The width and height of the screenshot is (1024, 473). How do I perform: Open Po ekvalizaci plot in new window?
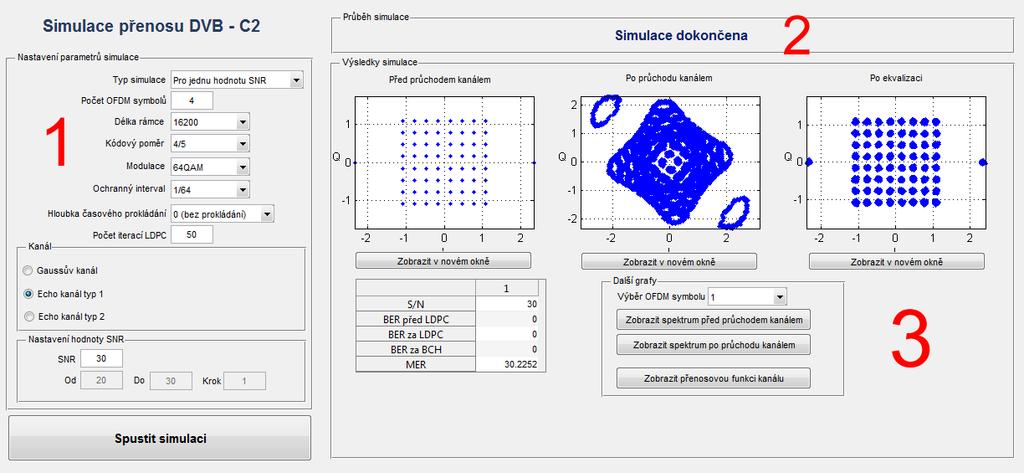897,261
